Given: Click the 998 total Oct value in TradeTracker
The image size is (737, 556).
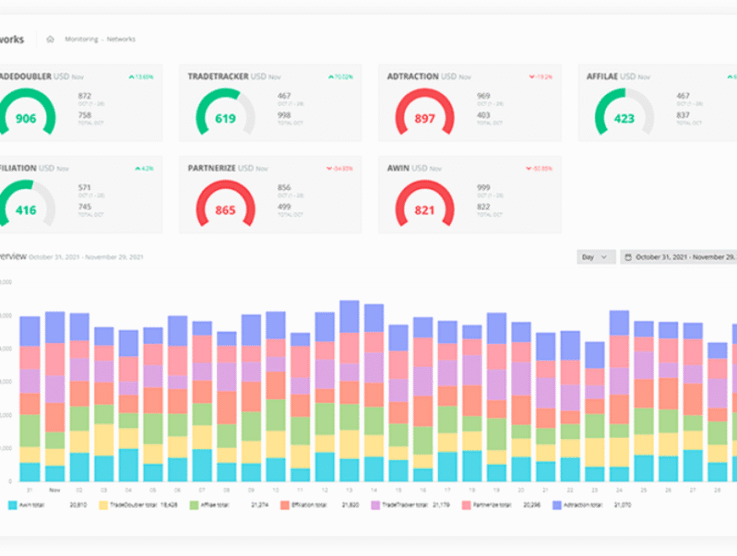Looking at the screenshot, I should pyautogui.click(x=284, y=115).
